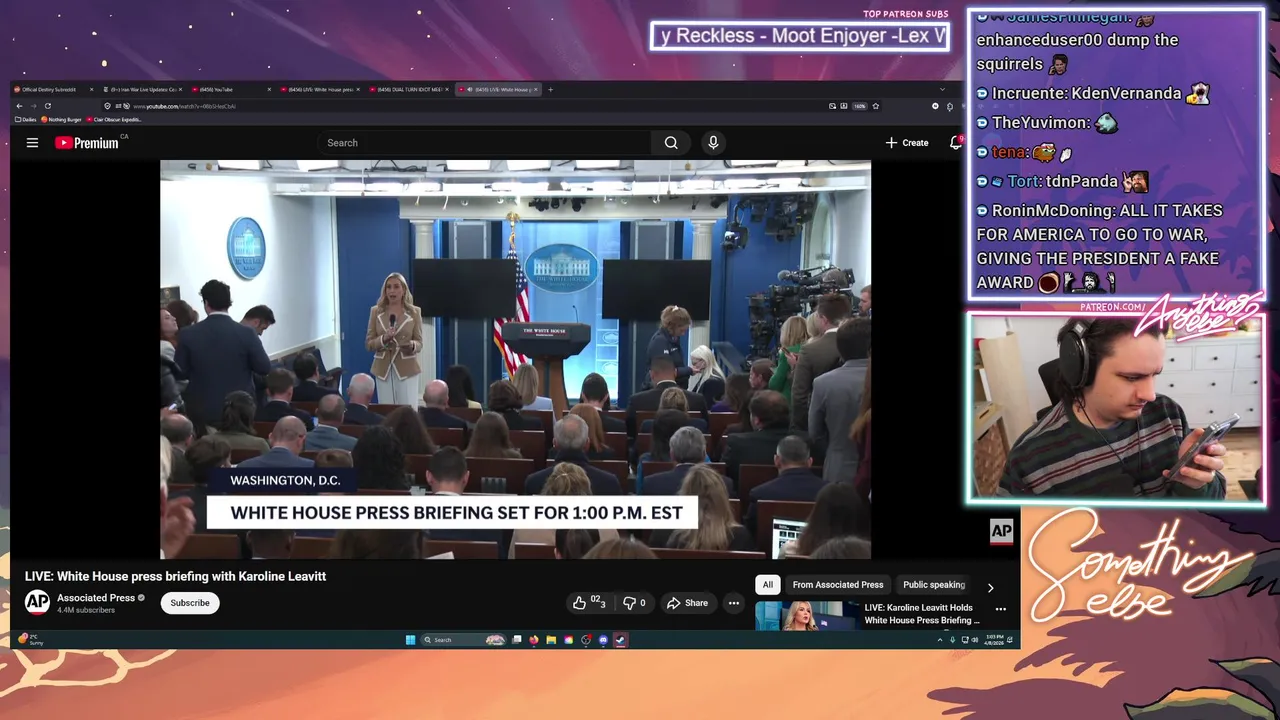Image resolution: width=1280 pixels, height=720 pixels.
Task: Open options for recommended Leavitt video
Action: pos(1000,609)
